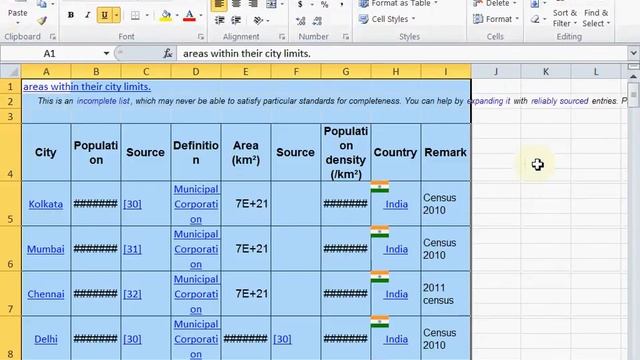Open the [32] source link
640x360 pixels.
click(x=132, y=294)
